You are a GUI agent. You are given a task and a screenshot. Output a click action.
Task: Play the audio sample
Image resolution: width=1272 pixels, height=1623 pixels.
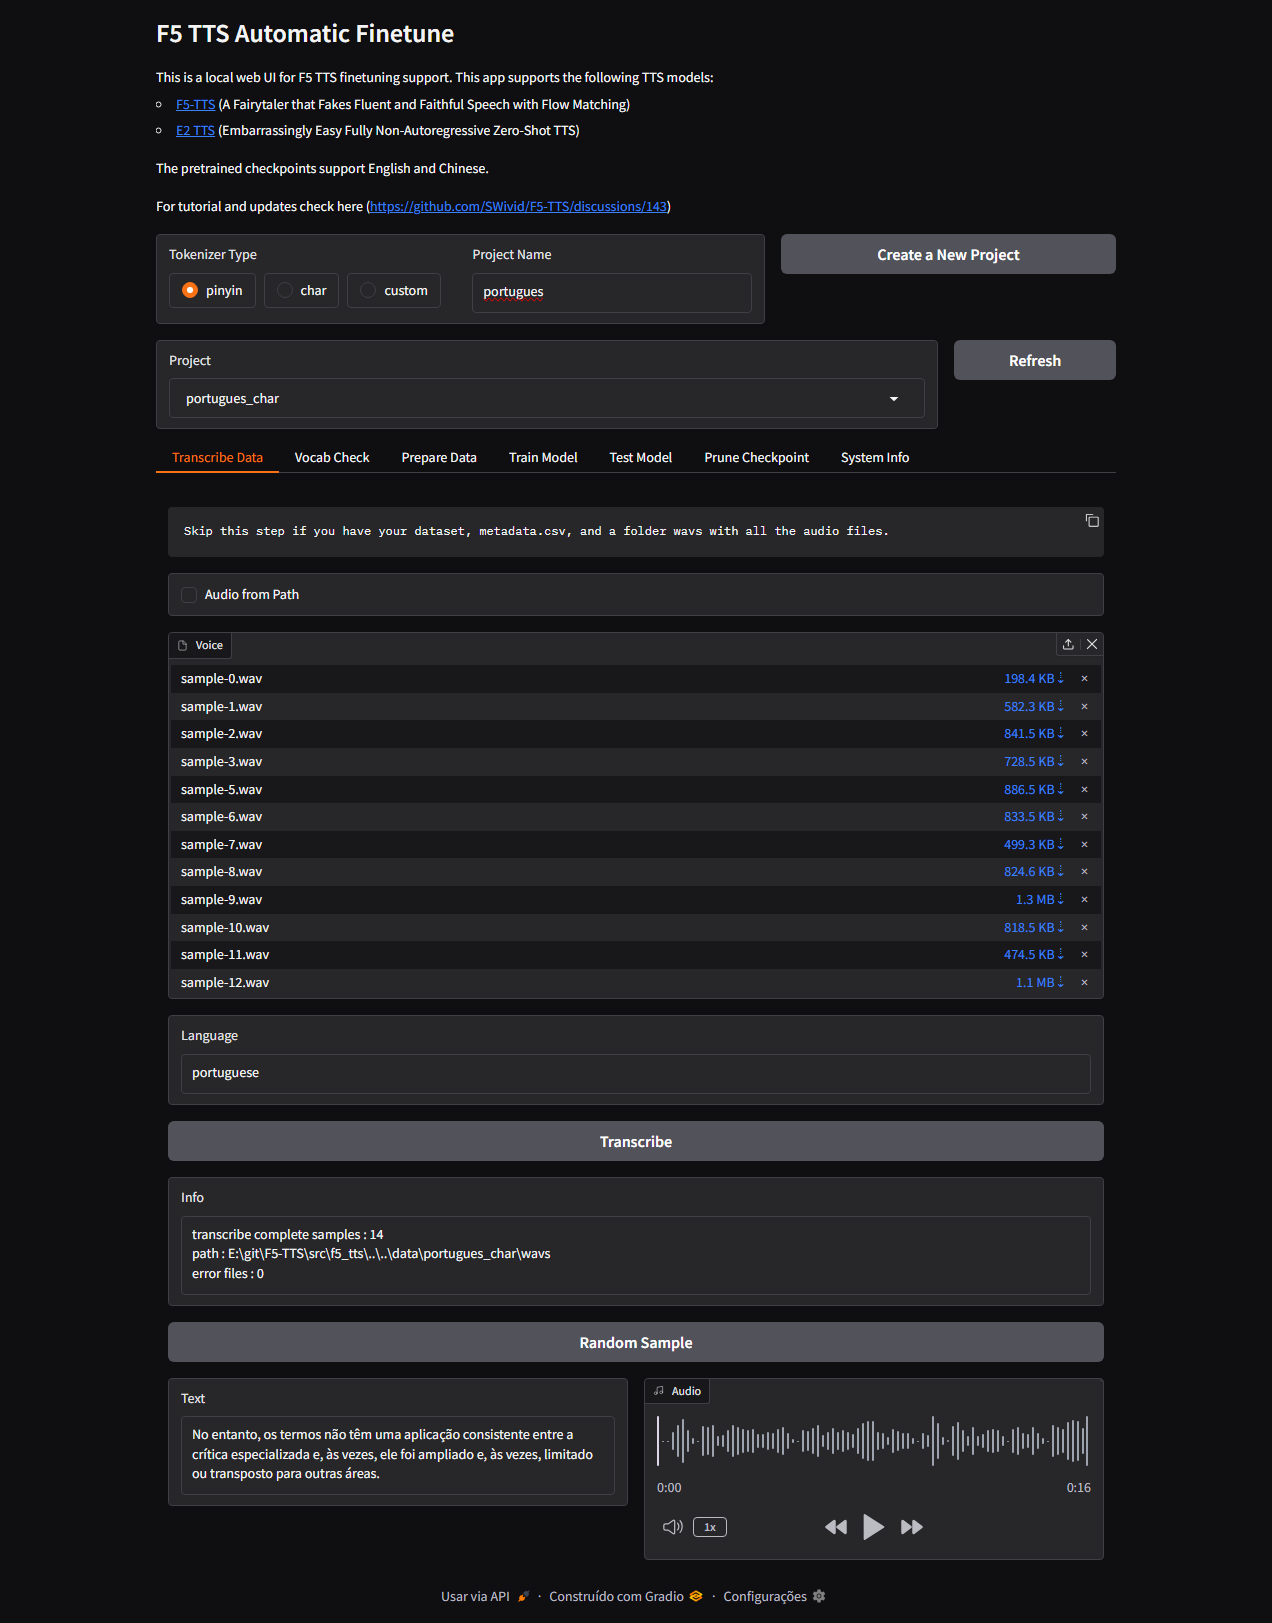coord(873,1527)
